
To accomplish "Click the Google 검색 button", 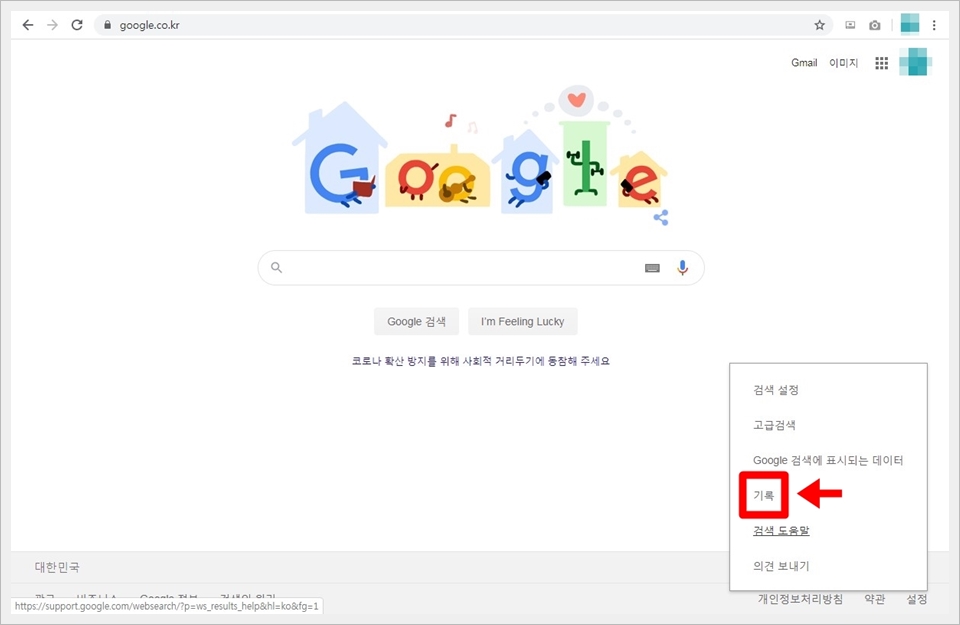I will (416, 321).
